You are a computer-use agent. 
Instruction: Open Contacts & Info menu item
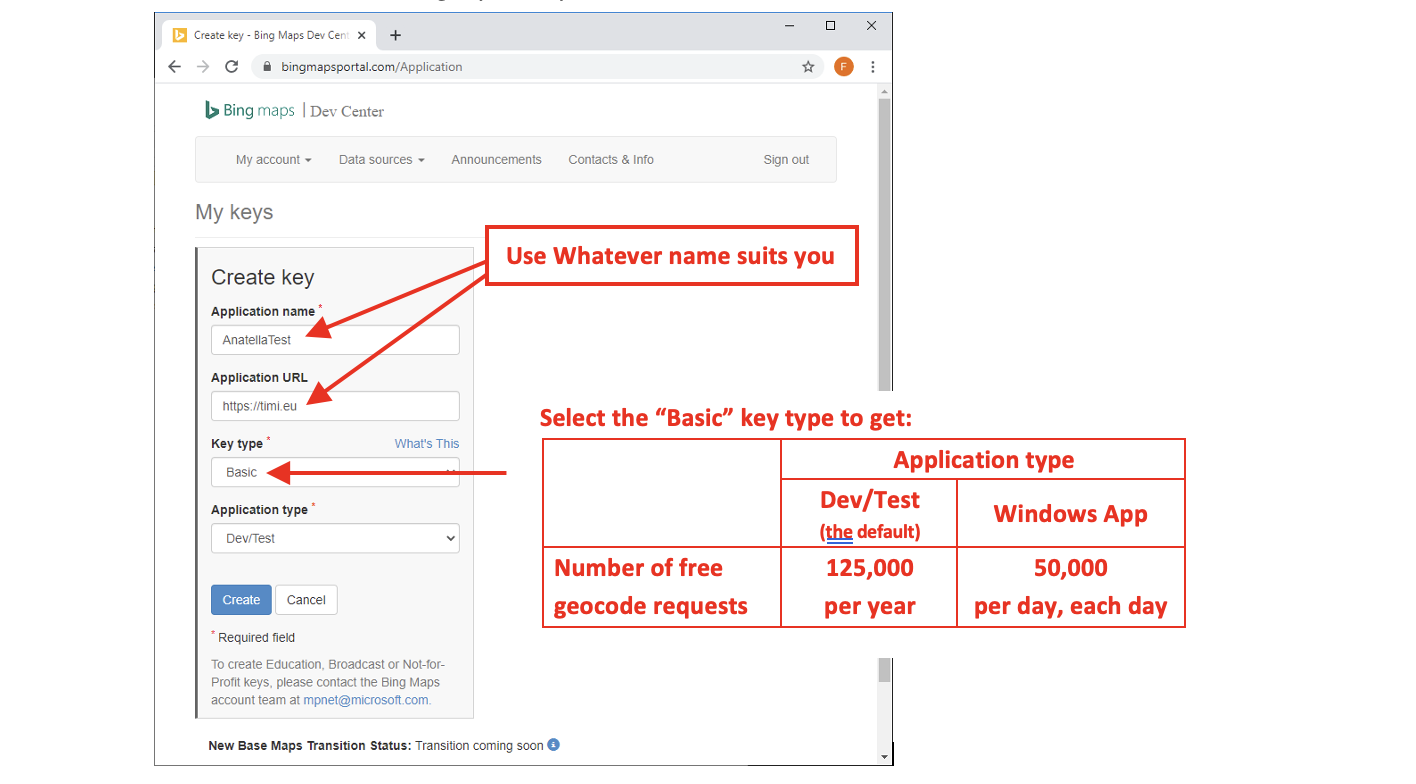pos(610,160)
